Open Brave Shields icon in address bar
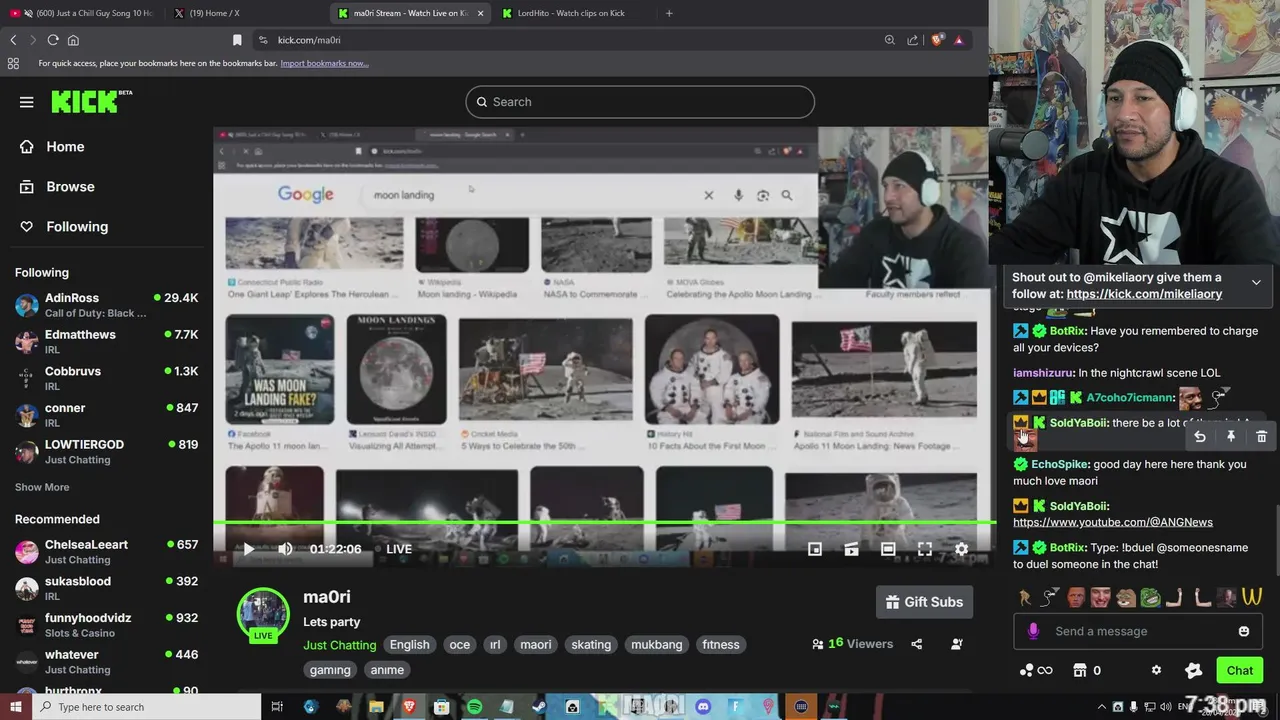This screenshot has height=720, width=1280. (937, 40)
